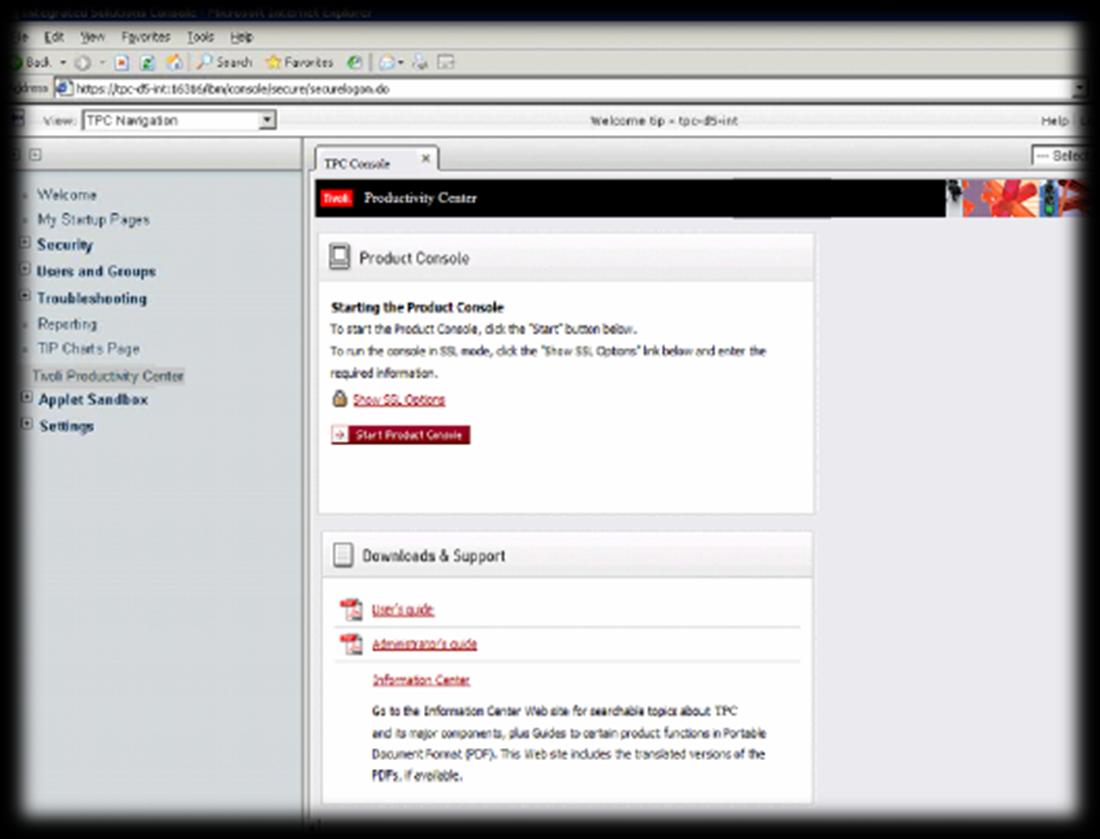1100x839 pixels.
Task: Click the browser Refresh icon
Action: [147, 62]
